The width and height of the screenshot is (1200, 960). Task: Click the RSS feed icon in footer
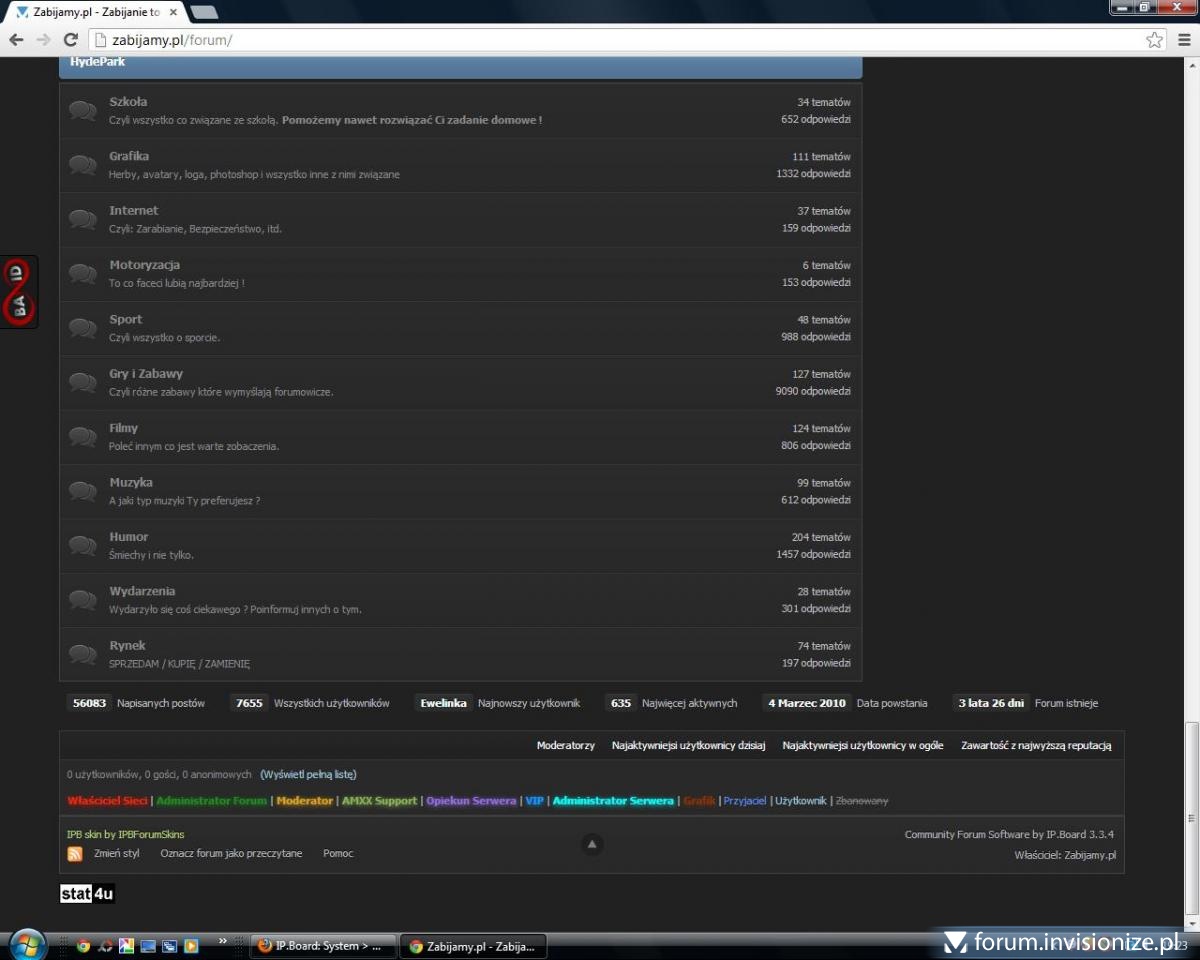[x=75, y=854]
